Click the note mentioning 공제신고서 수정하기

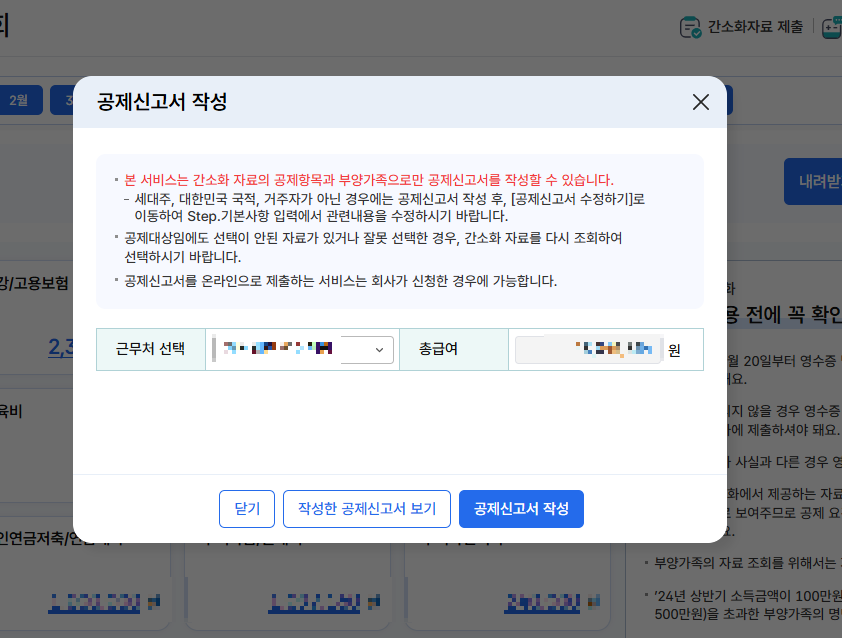tap(389, 207)
